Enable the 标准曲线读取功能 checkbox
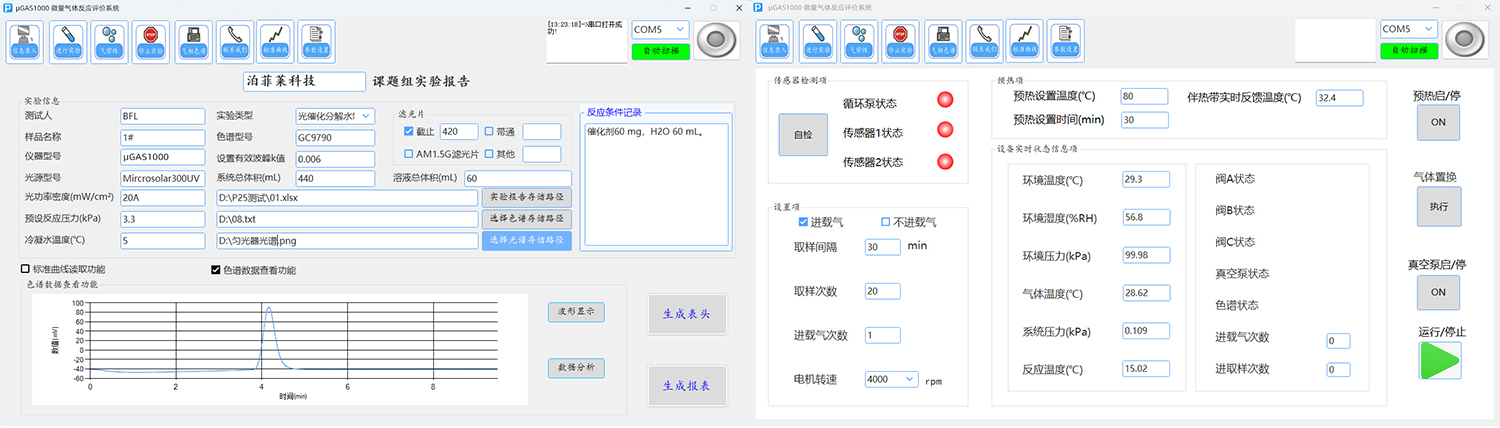 (x=26, y=270)
